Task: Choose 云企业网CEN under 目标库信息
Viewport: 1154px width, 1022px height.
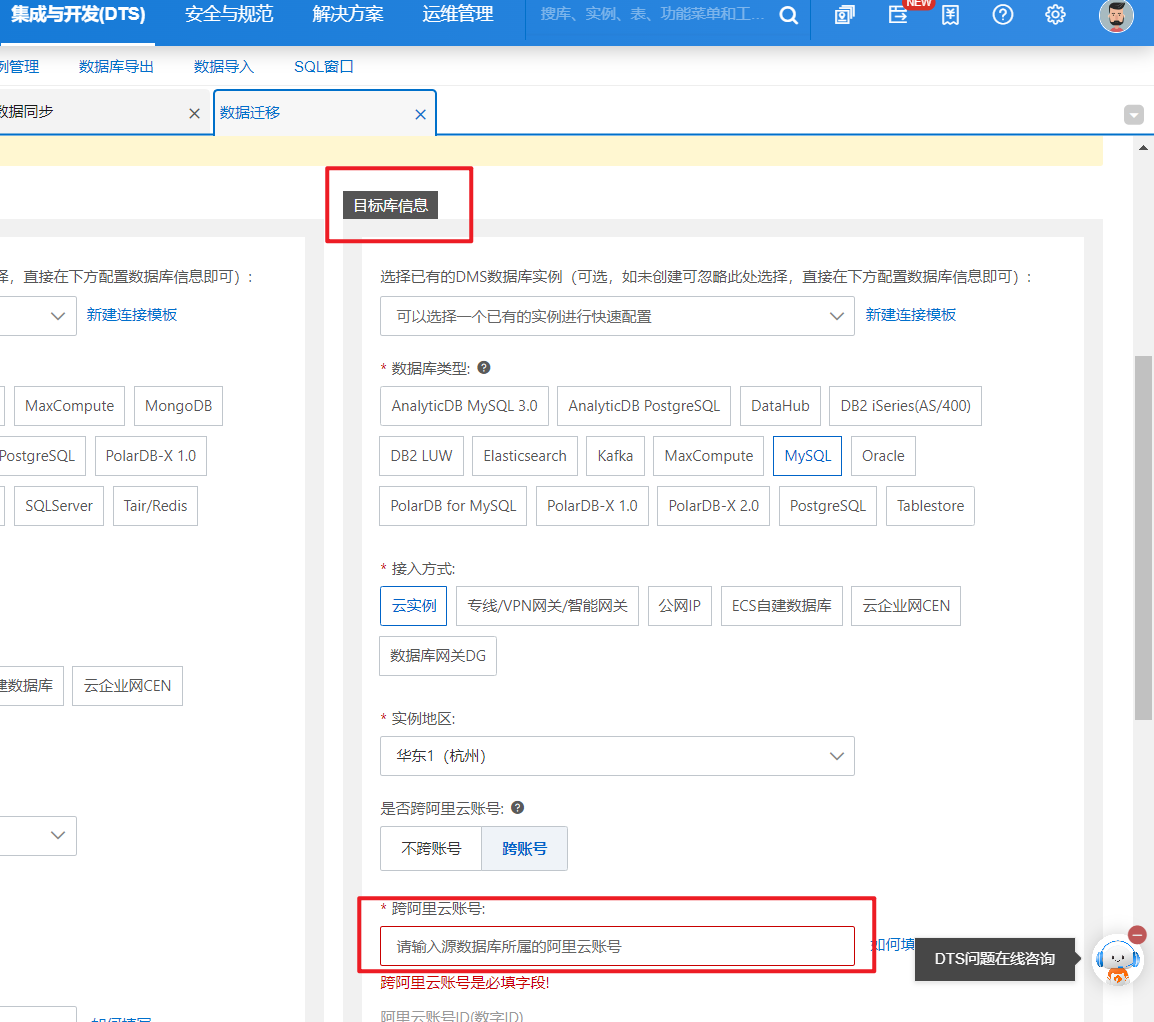Action: tap(906, 606)
